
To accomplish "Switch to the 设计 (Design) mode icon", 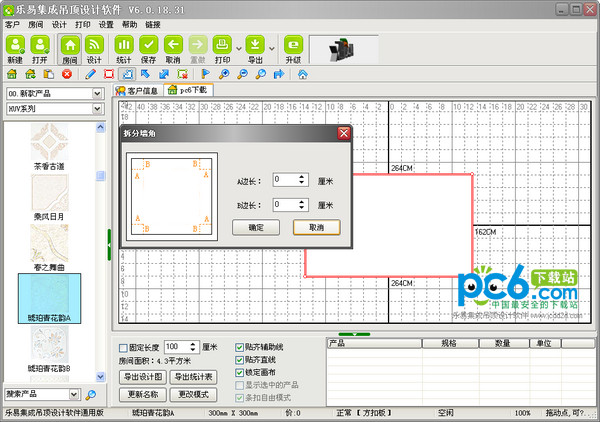I will coord(95,46).
